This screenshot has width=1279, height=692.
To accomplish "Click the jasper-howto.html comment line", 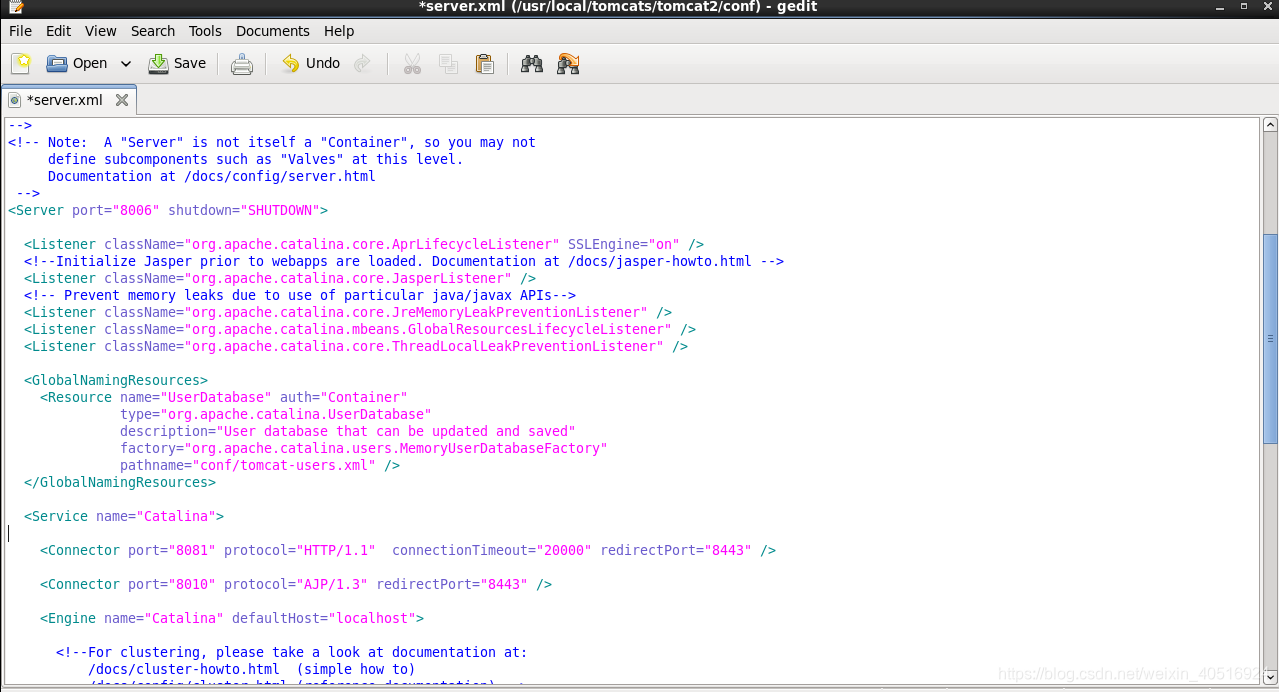I will coord(404,261).
